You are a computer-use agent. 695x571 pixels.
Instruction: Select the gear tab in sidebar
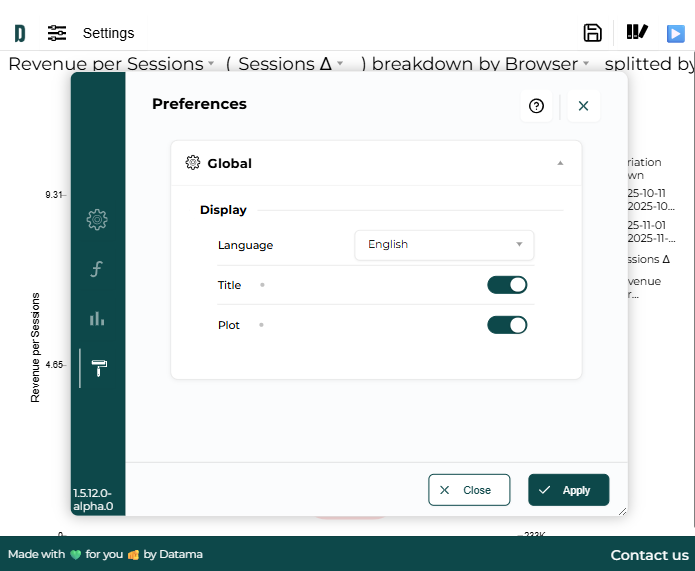pos(97,220)
